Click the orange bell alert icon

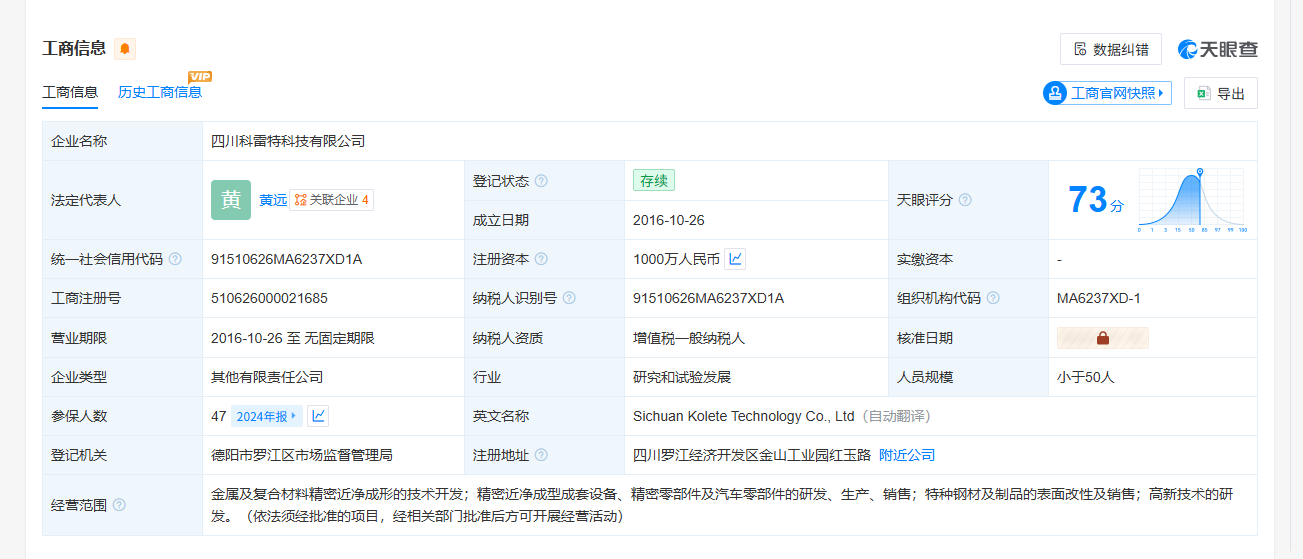point(125,49)
